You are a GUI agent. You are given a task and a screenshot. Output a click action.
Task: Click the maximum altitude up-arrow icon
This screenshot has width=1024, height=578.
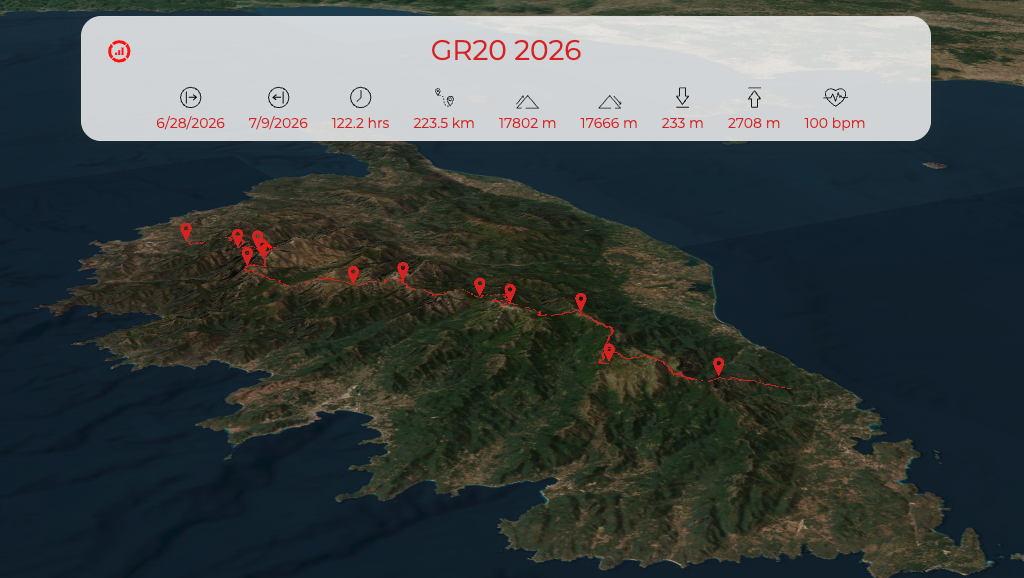pos(754,97)
